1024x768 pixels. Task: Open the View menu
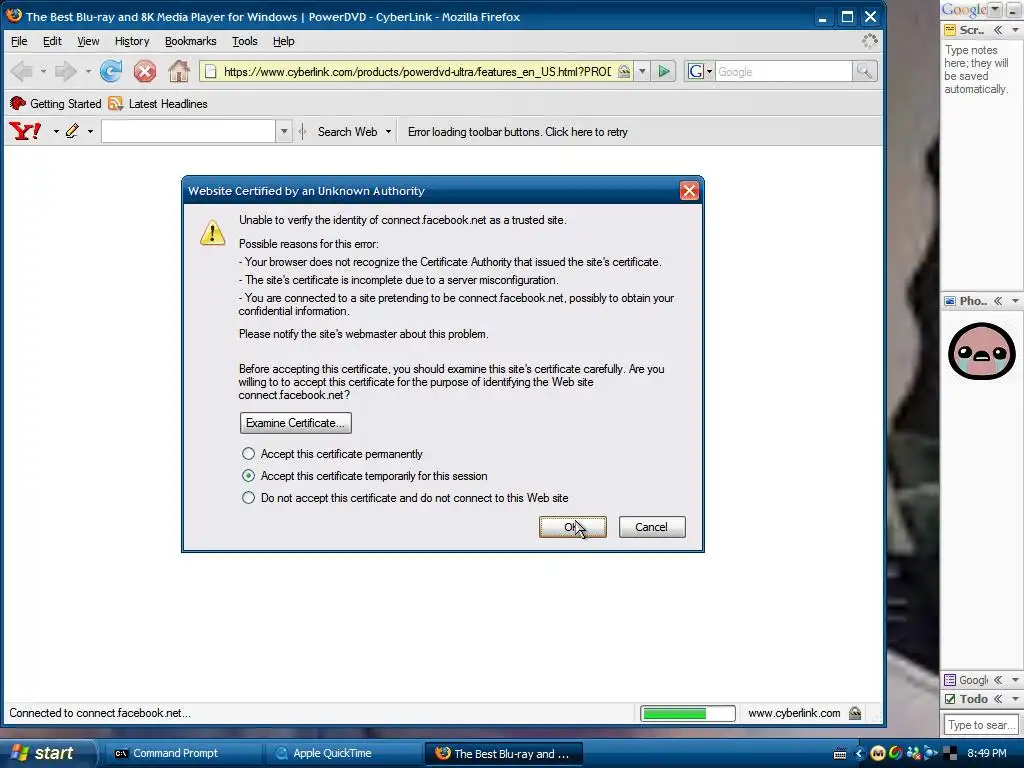pyautogui.click(x=88, y=41)
